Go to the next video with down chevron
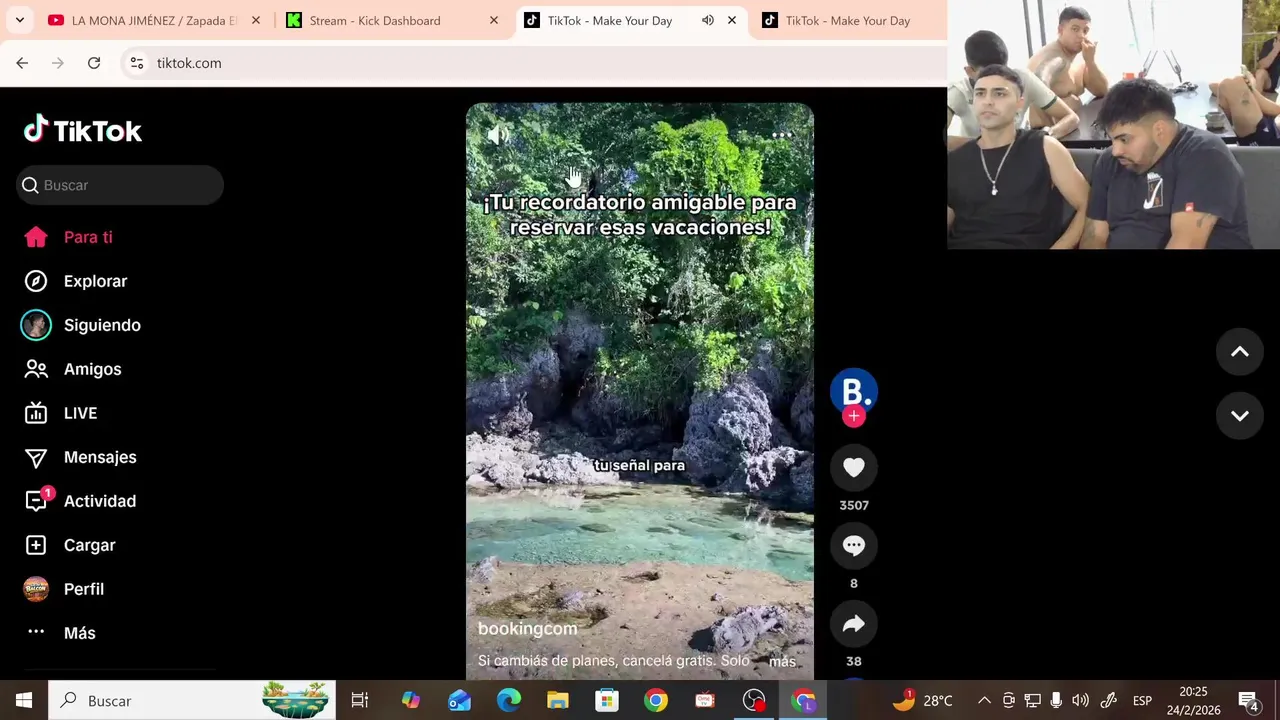 [x=1239, y=415]
